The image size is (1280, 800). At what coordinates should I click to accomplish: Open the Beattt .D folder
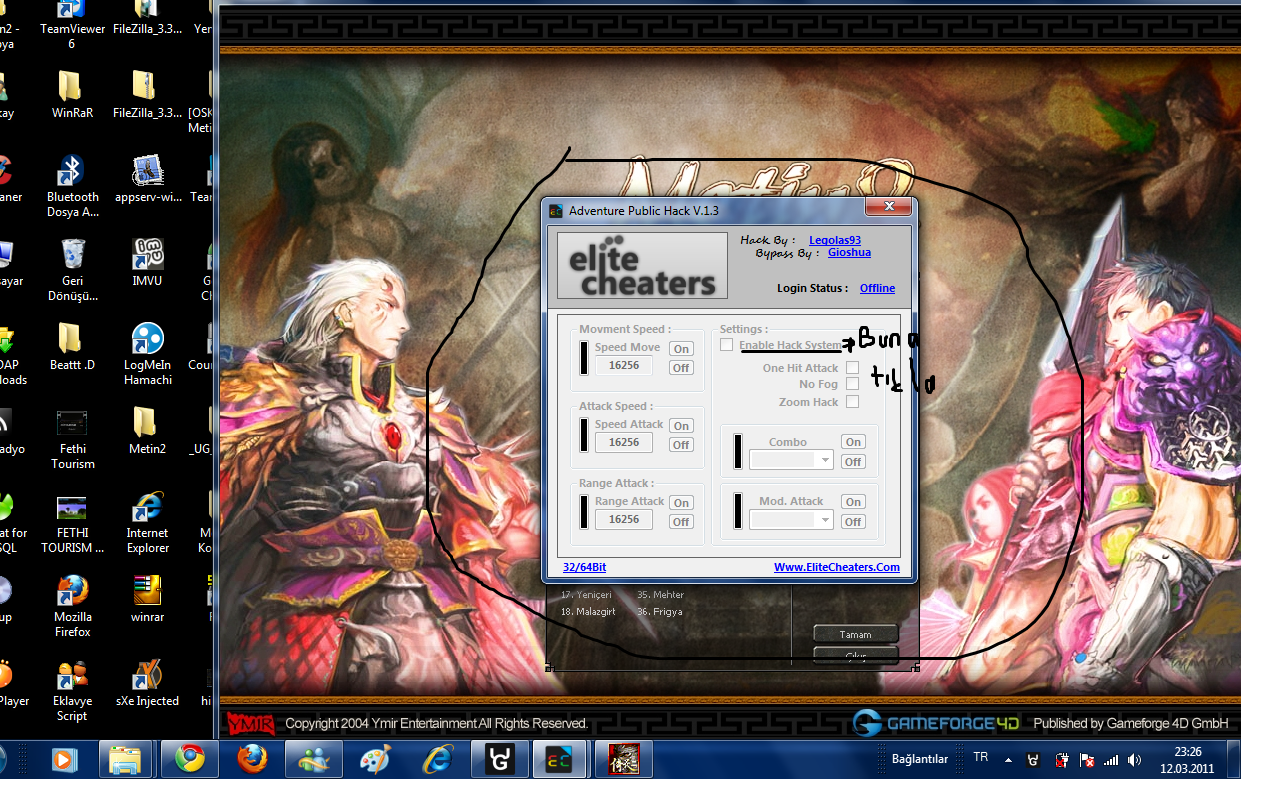72,347
